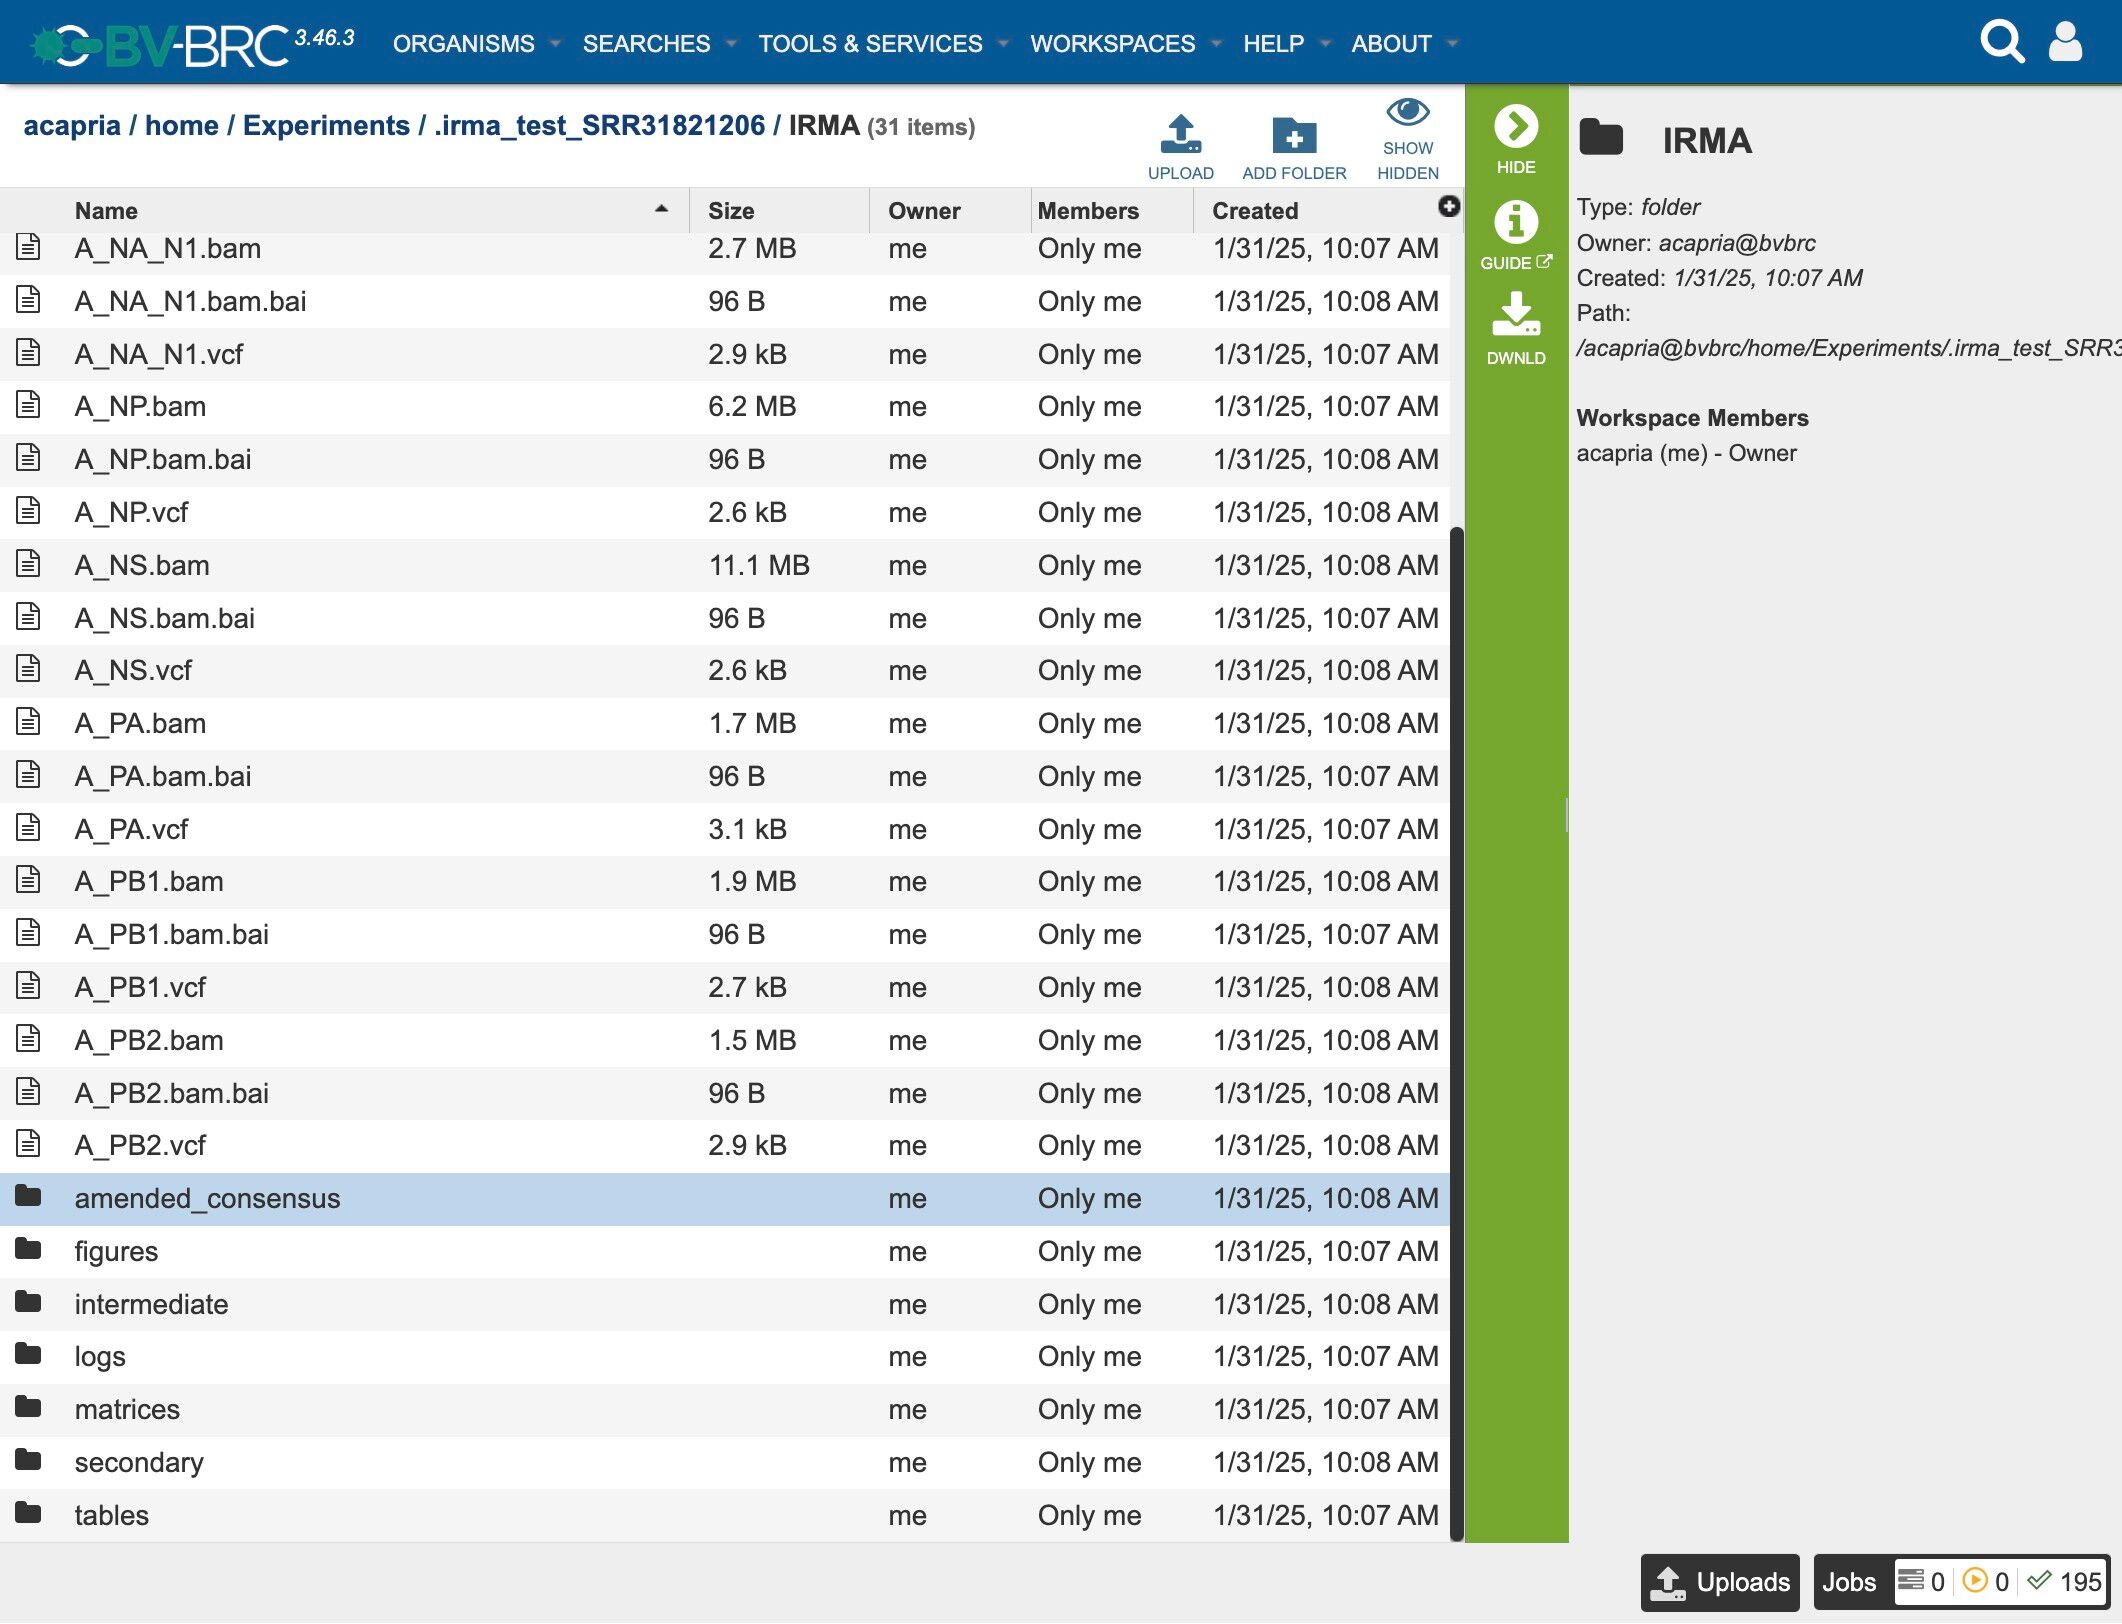Open the Workspaces dropdown menu
2122x1624 pixels.
click(1112, 44)
